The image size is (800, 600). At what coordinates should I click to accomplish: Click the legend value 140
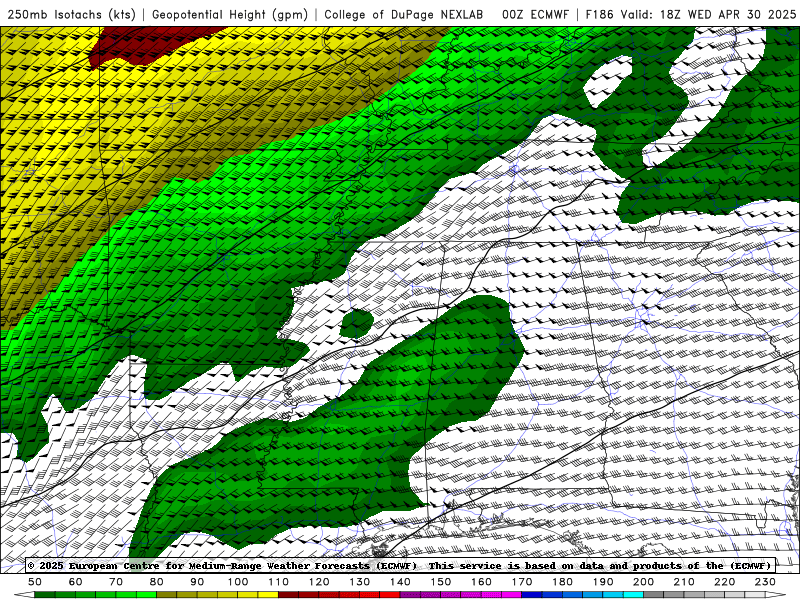[400, 582]
